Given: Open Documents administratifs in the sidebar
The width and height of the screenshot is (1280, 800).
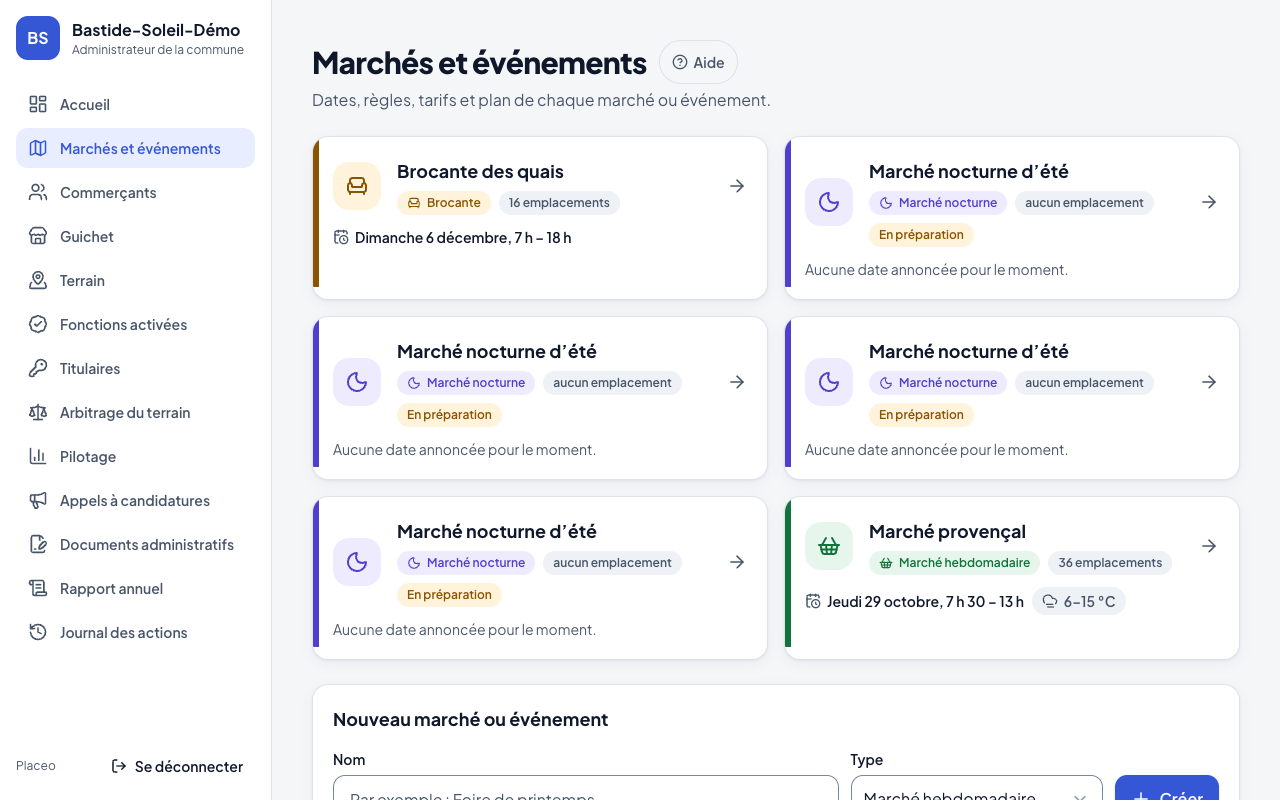Looking at the screenshot, I should (x=135, y=544).
